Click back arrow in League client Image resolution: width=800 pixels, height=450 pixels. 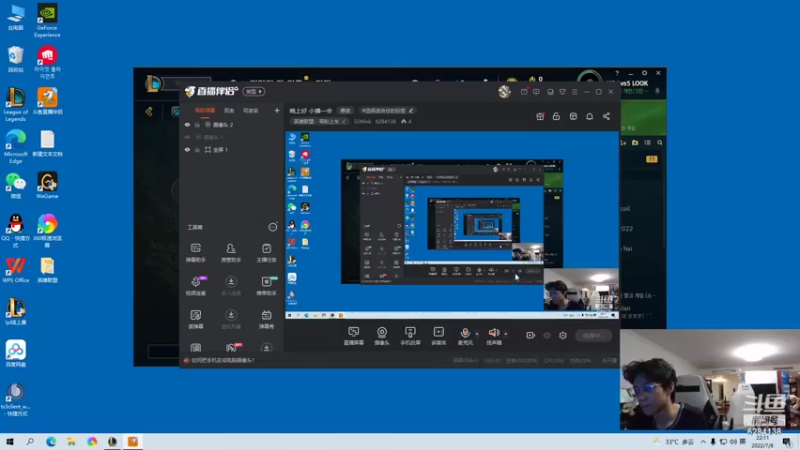[x=149, y=111]
